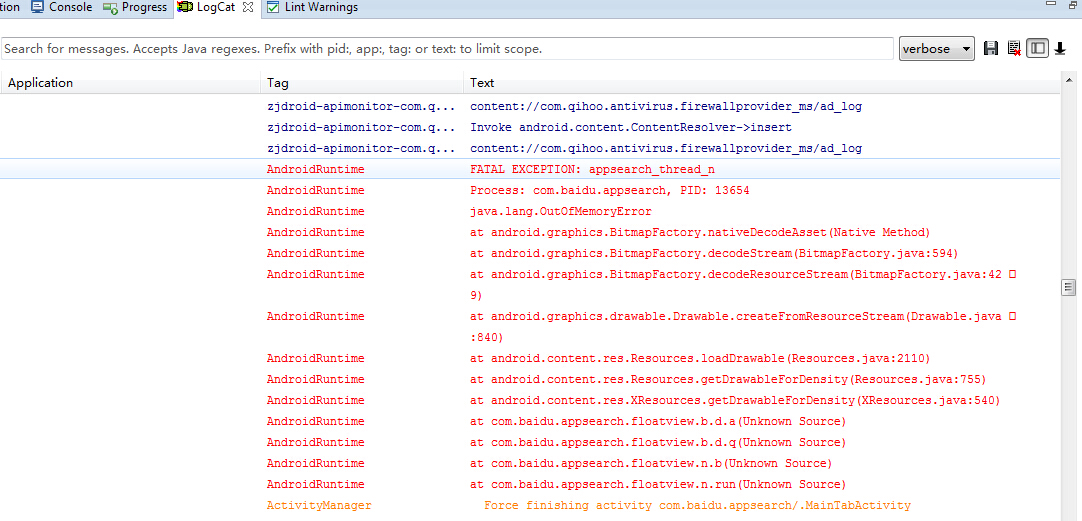The height and width of the screenshot is (521, 1082).
Task: Select the java.lang.OutOfMemoryError row
Action: coord(530,211)
